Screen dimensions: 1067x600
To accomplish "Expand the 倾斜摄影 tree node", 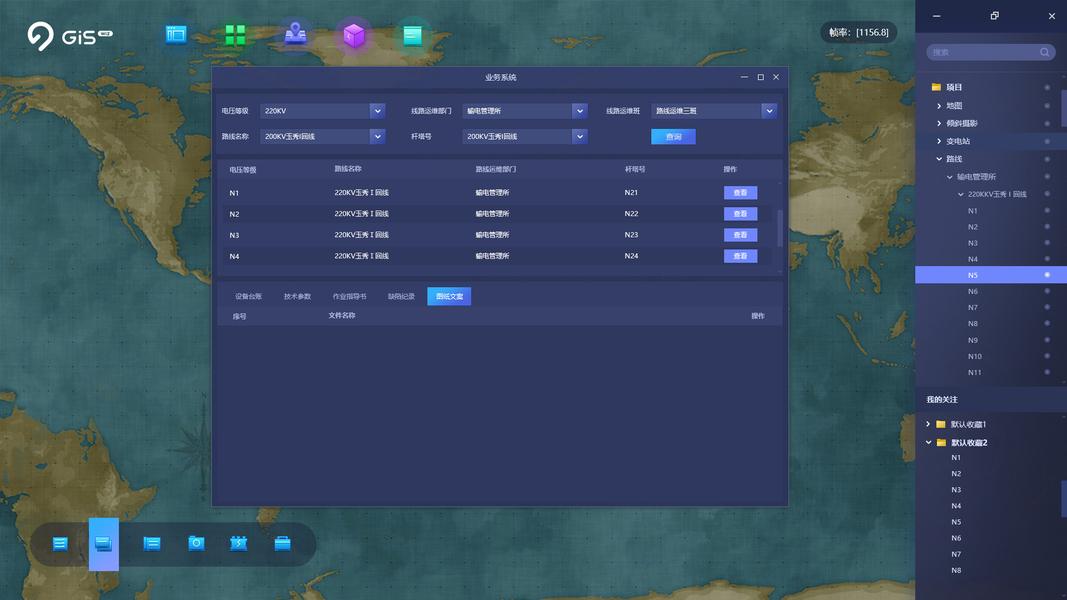I will (939, 124).
